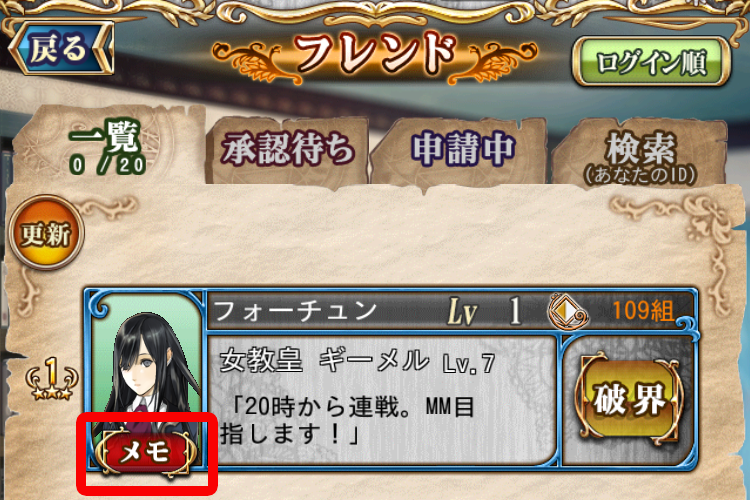Screen dimensions: 750x500
Task: Tap the rank 1 three-star badge
Action: tap(51, 378)
